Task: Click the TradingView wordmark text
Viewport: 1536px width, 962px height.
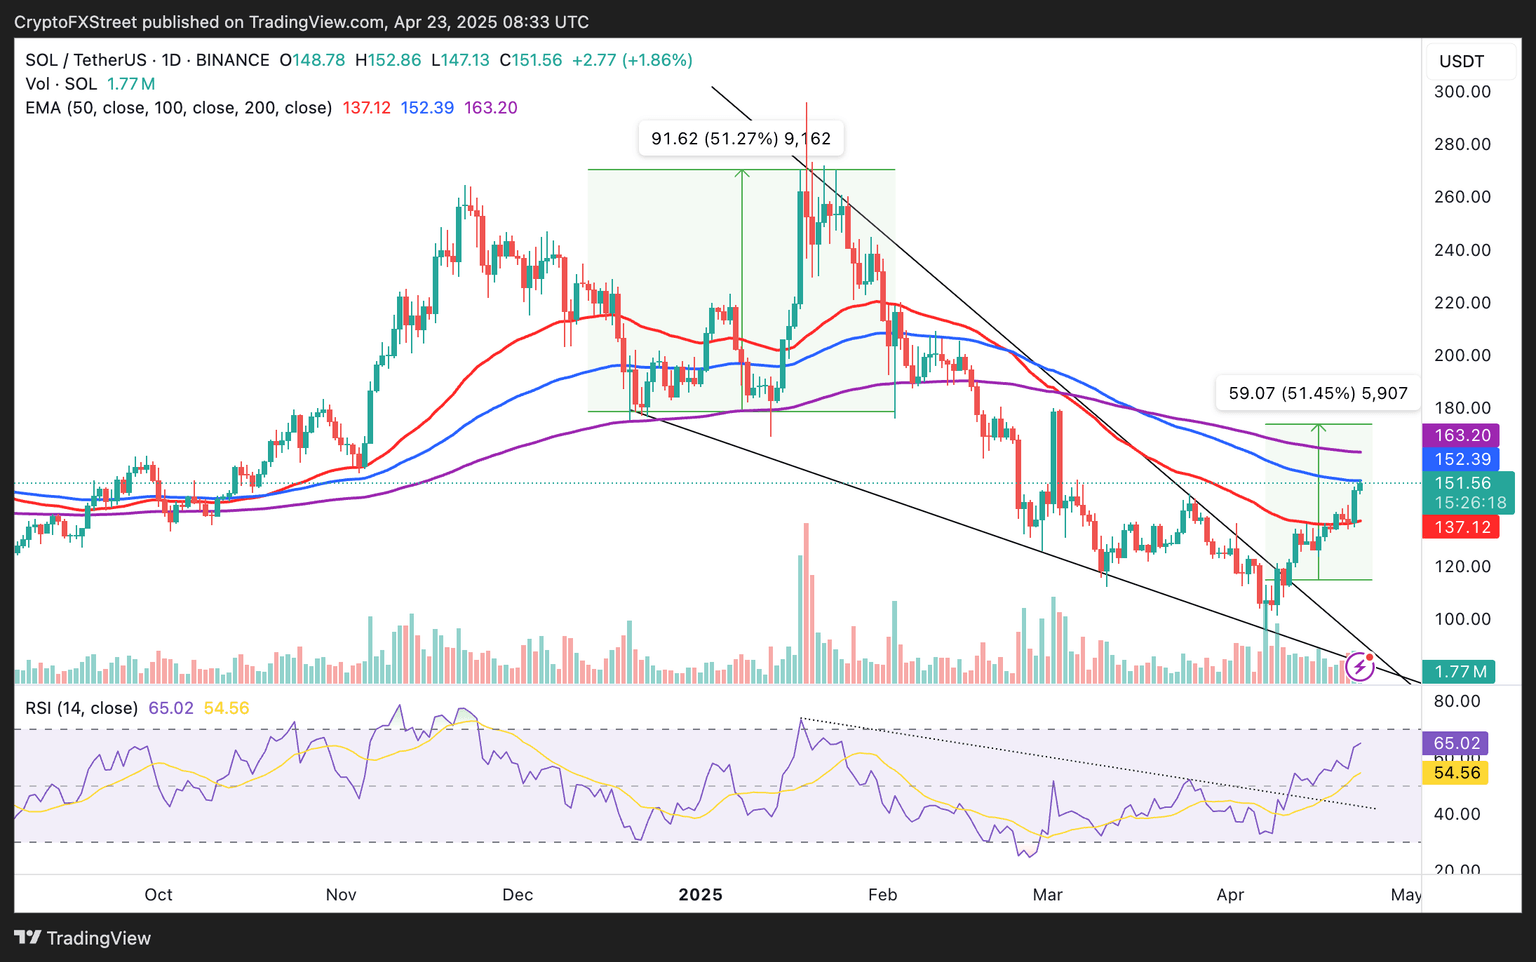Action: (x=98, y=938)
